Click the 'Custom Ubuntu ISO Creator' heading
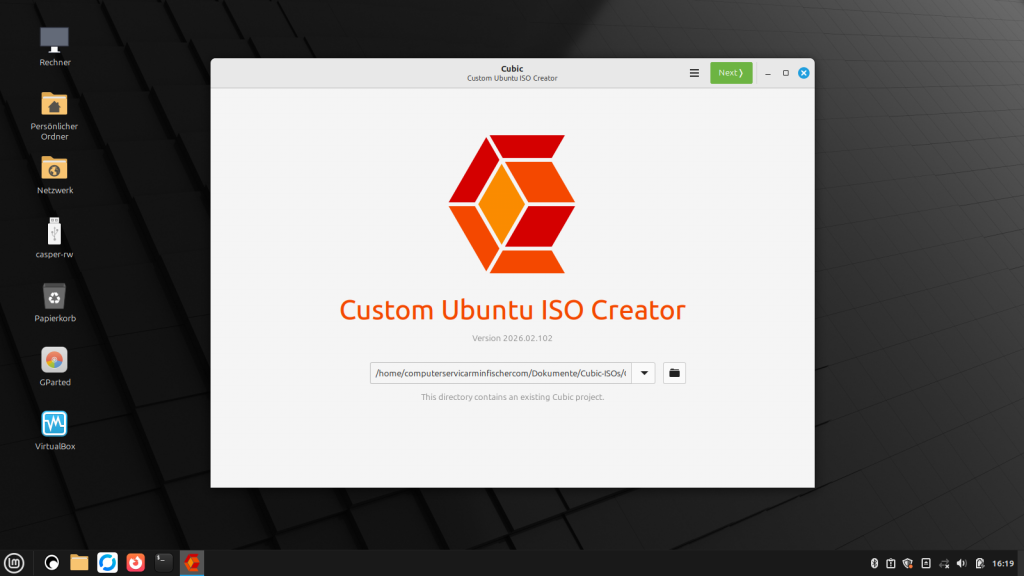Image resolution: width=1024 pixels, height=576 pixels. (x=512, y=310)
